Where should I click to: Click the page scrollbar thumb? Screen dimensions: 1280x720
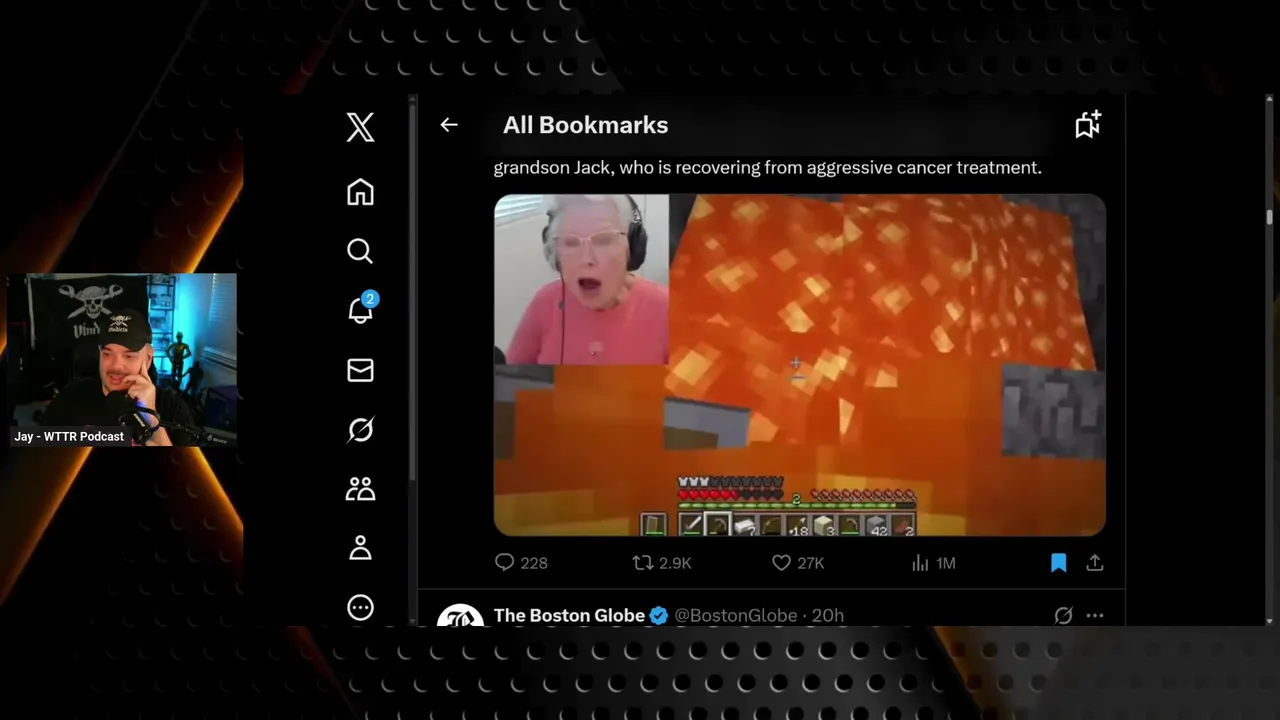1270,217
